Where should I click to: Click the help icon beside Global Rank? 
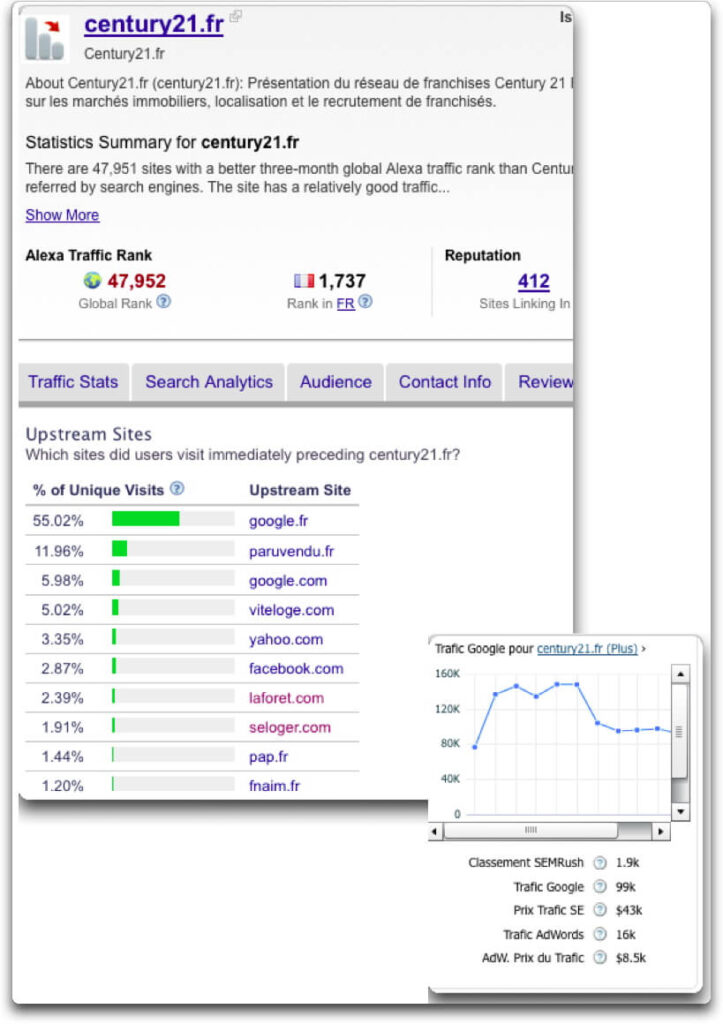[164, 302]
